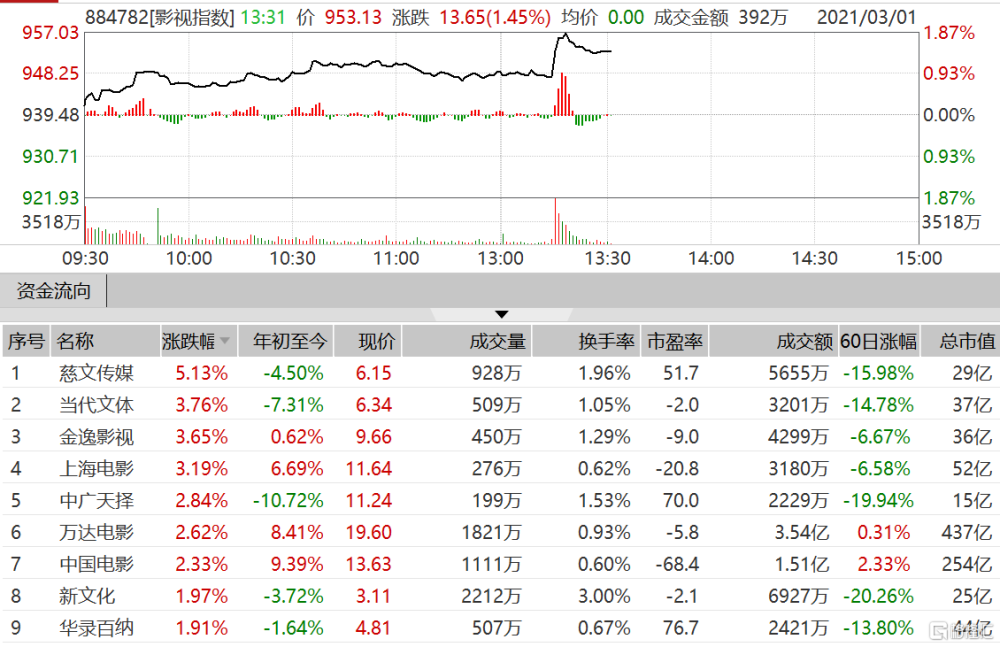Click the timestamp 13:31 in the chart header

click(x=263, y=17)
